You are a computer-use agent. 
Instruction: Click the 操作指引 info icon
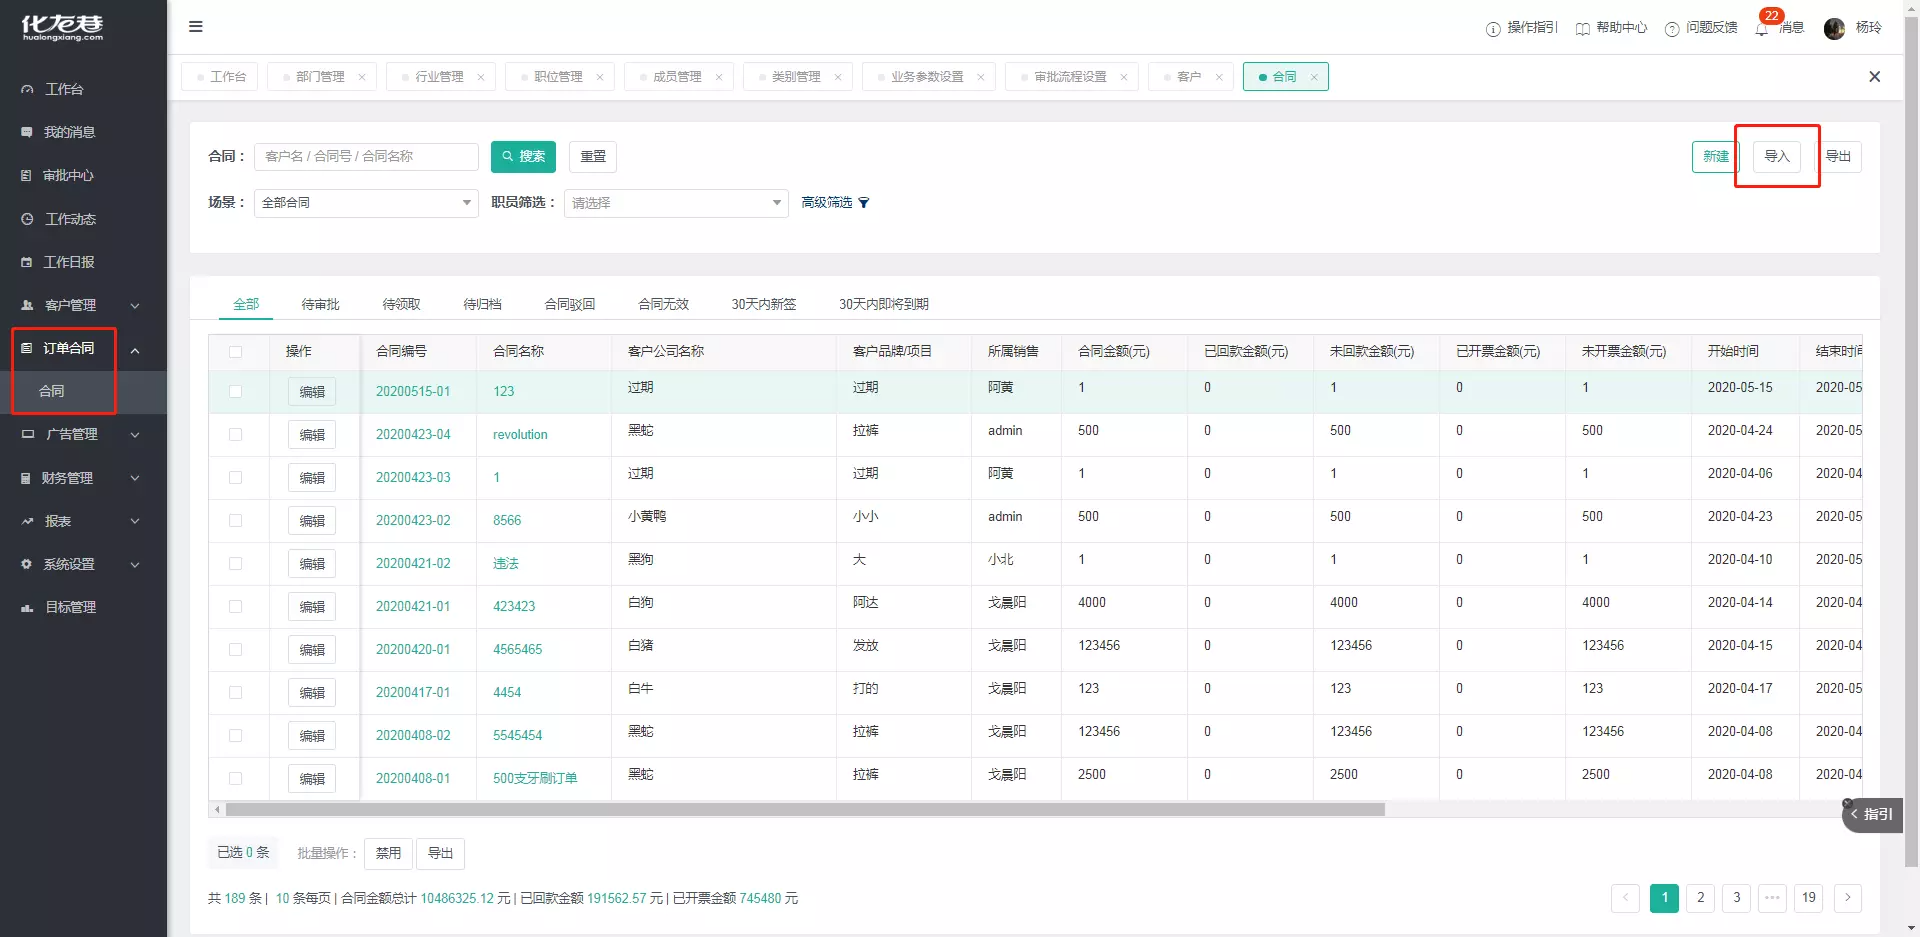[1493, 29]
